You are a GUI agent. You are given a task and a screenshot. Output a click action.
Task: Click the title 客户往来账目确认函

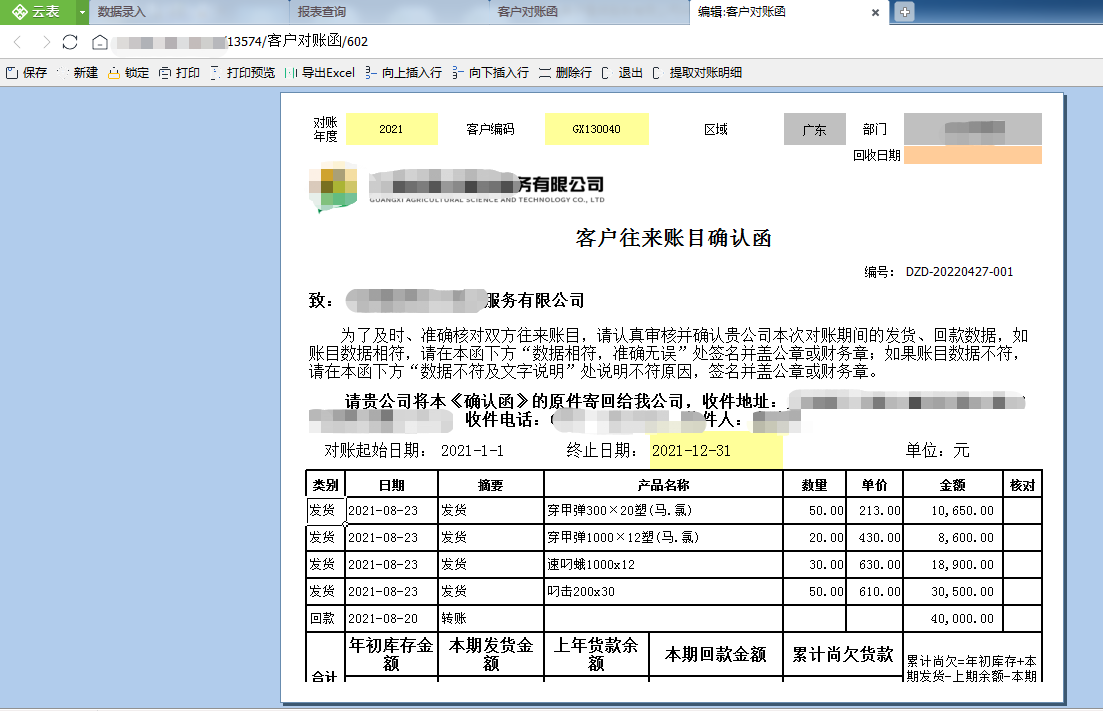click(673, 238)
